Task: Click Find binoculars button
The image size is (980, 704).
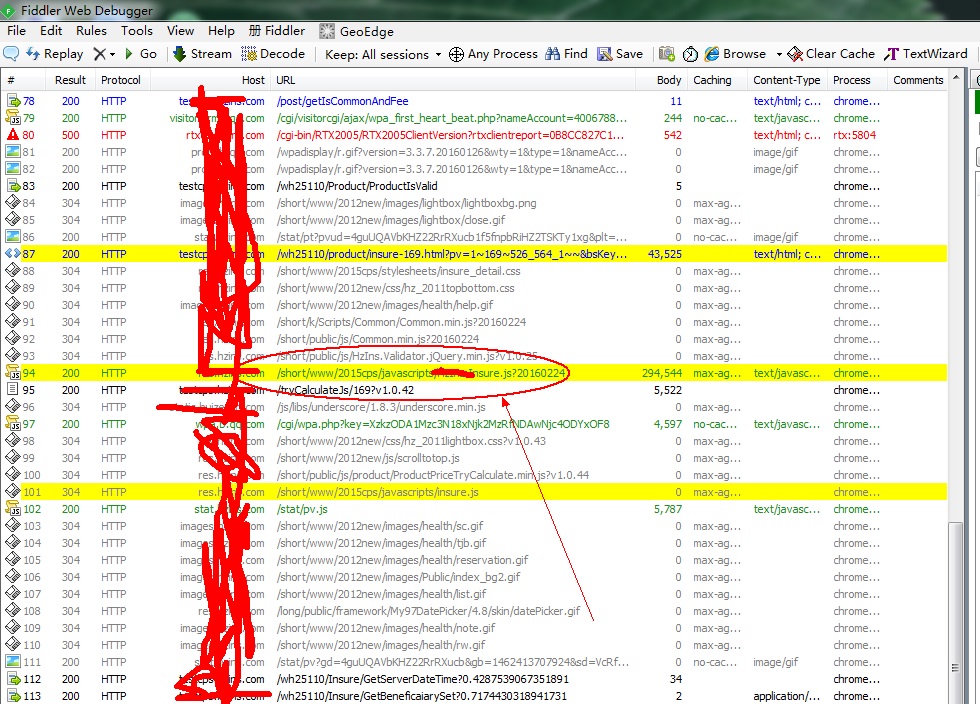Action: click(x=566, y=54)
